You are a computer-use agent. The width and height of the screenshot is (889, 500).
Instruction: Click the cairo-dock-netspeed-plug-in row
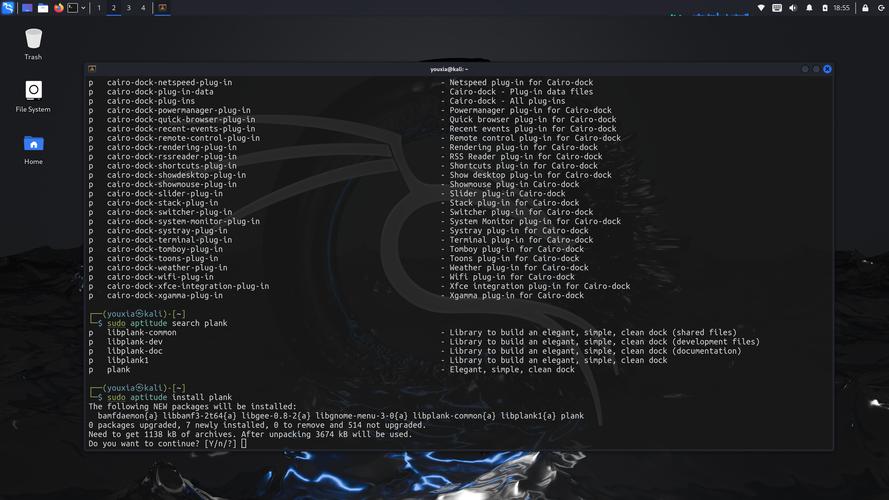341,82
